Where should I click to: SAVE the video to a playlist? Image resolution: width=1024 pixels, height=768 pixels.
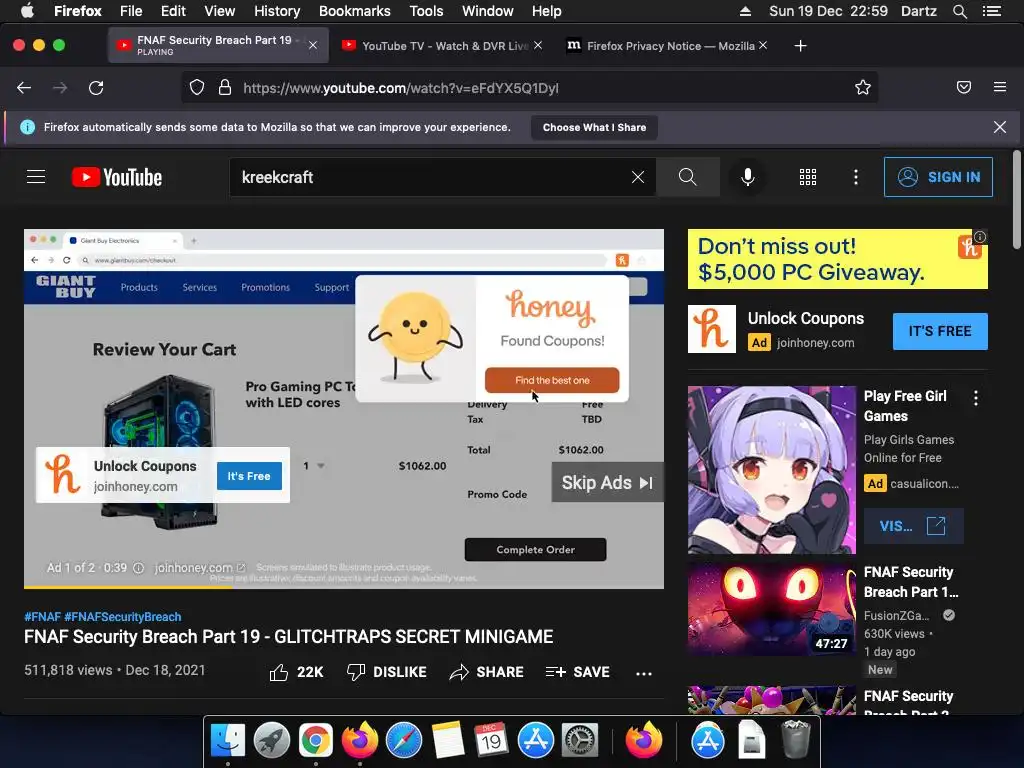pyautogui.click(x=577, y=672)
